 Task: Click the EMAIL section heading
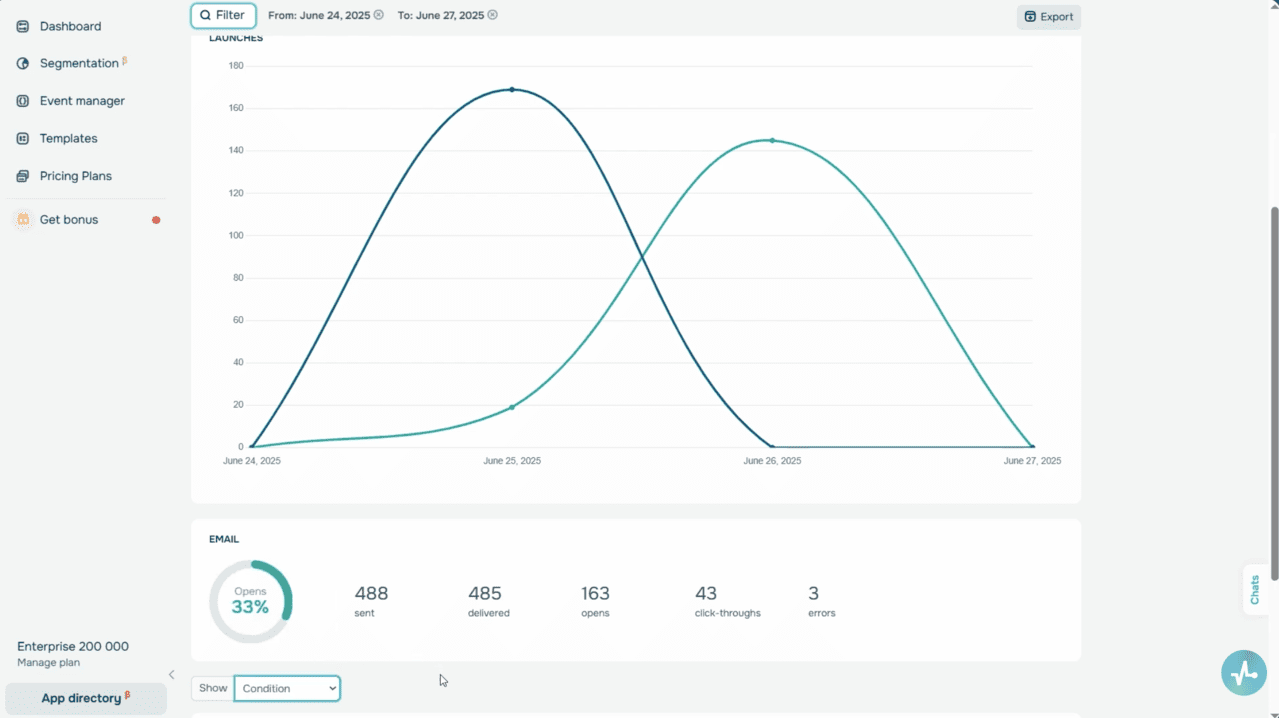click(224, 539)
